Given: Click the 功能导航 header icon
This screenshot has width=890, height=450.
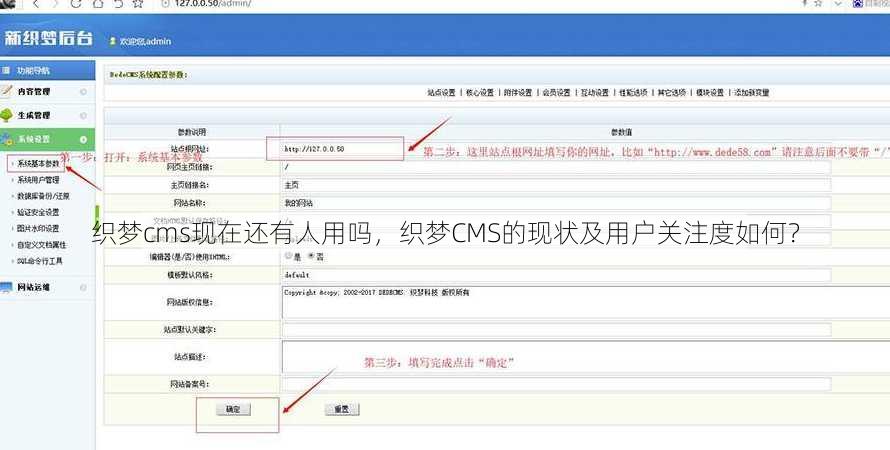Looking at the screenshot, I should click(x=6, y=70).
